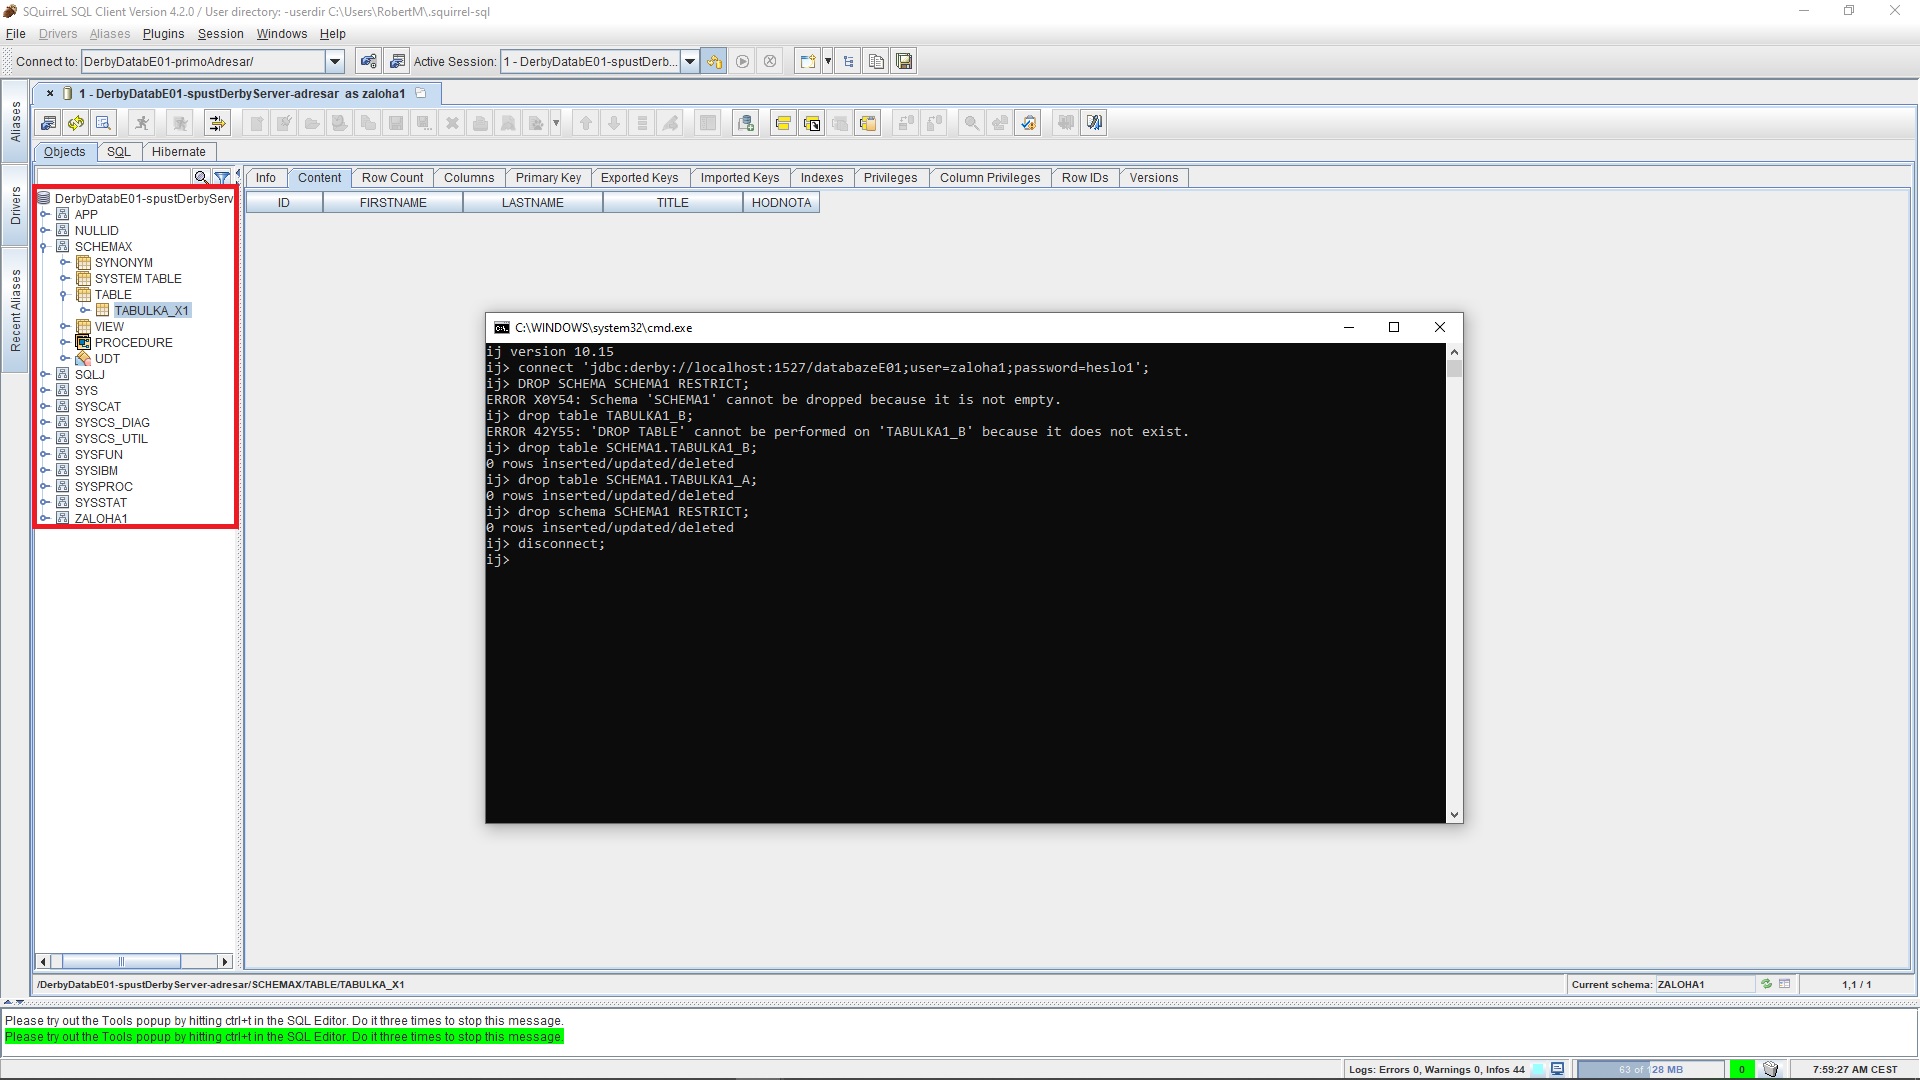Expand the ZALOHA1 schema node
The image size is (1920, 1080).
(x=45, y=518)
